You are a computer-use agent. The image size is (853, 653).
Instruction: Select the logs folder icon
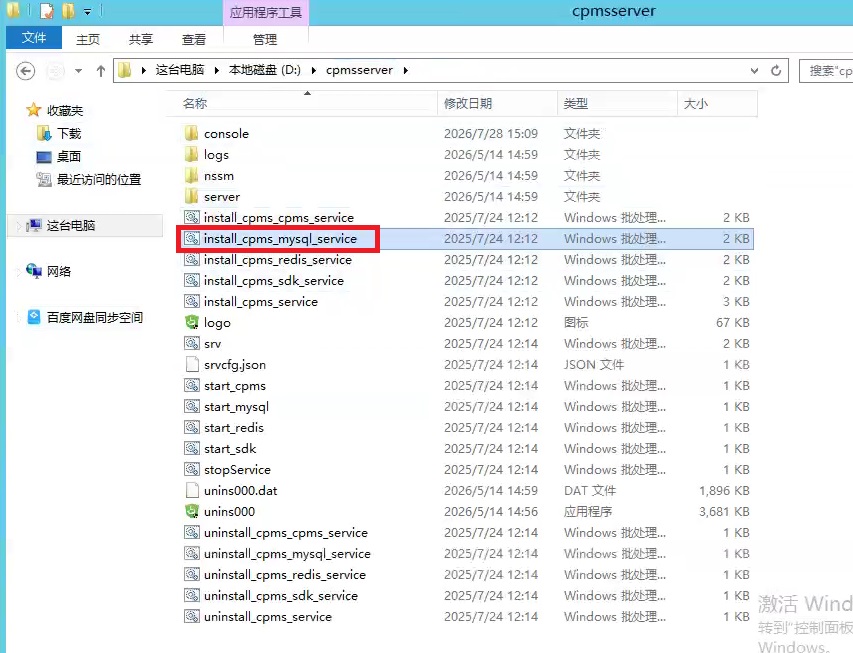click(x=191, y=155)
